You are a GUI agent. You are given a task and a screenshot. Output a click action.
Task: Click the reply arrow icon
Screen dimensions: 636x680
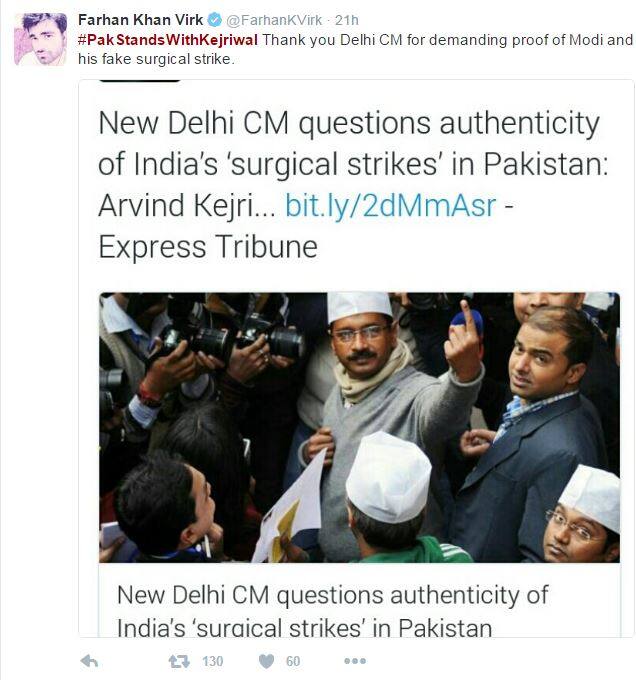89,661
